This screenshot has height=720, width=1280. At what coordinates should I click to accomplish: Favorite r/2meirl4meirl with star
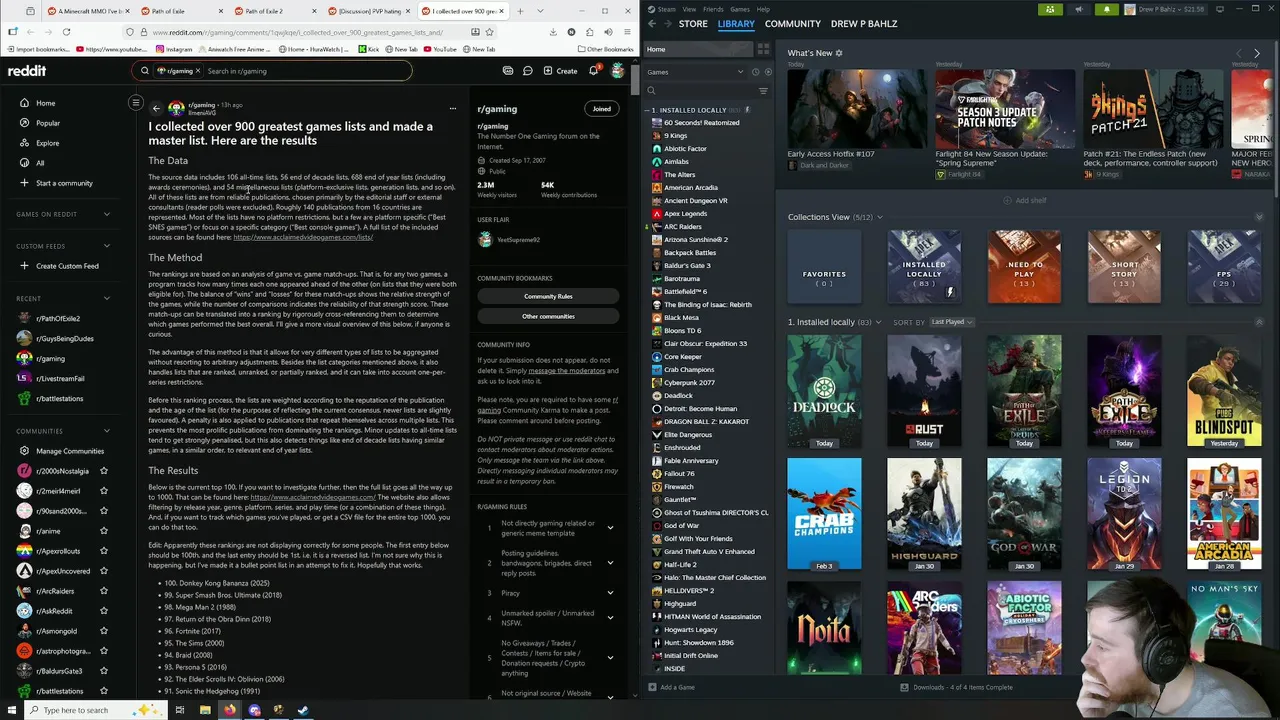(103, 491)
